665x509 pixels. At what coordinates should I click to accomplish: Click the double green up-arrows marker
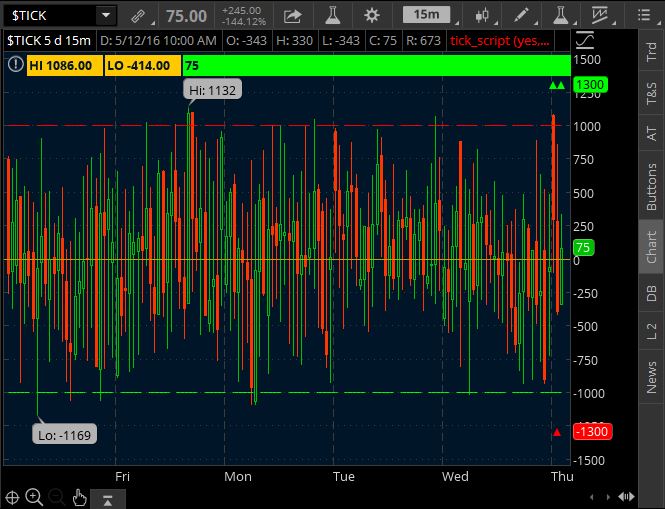[557, 86]
